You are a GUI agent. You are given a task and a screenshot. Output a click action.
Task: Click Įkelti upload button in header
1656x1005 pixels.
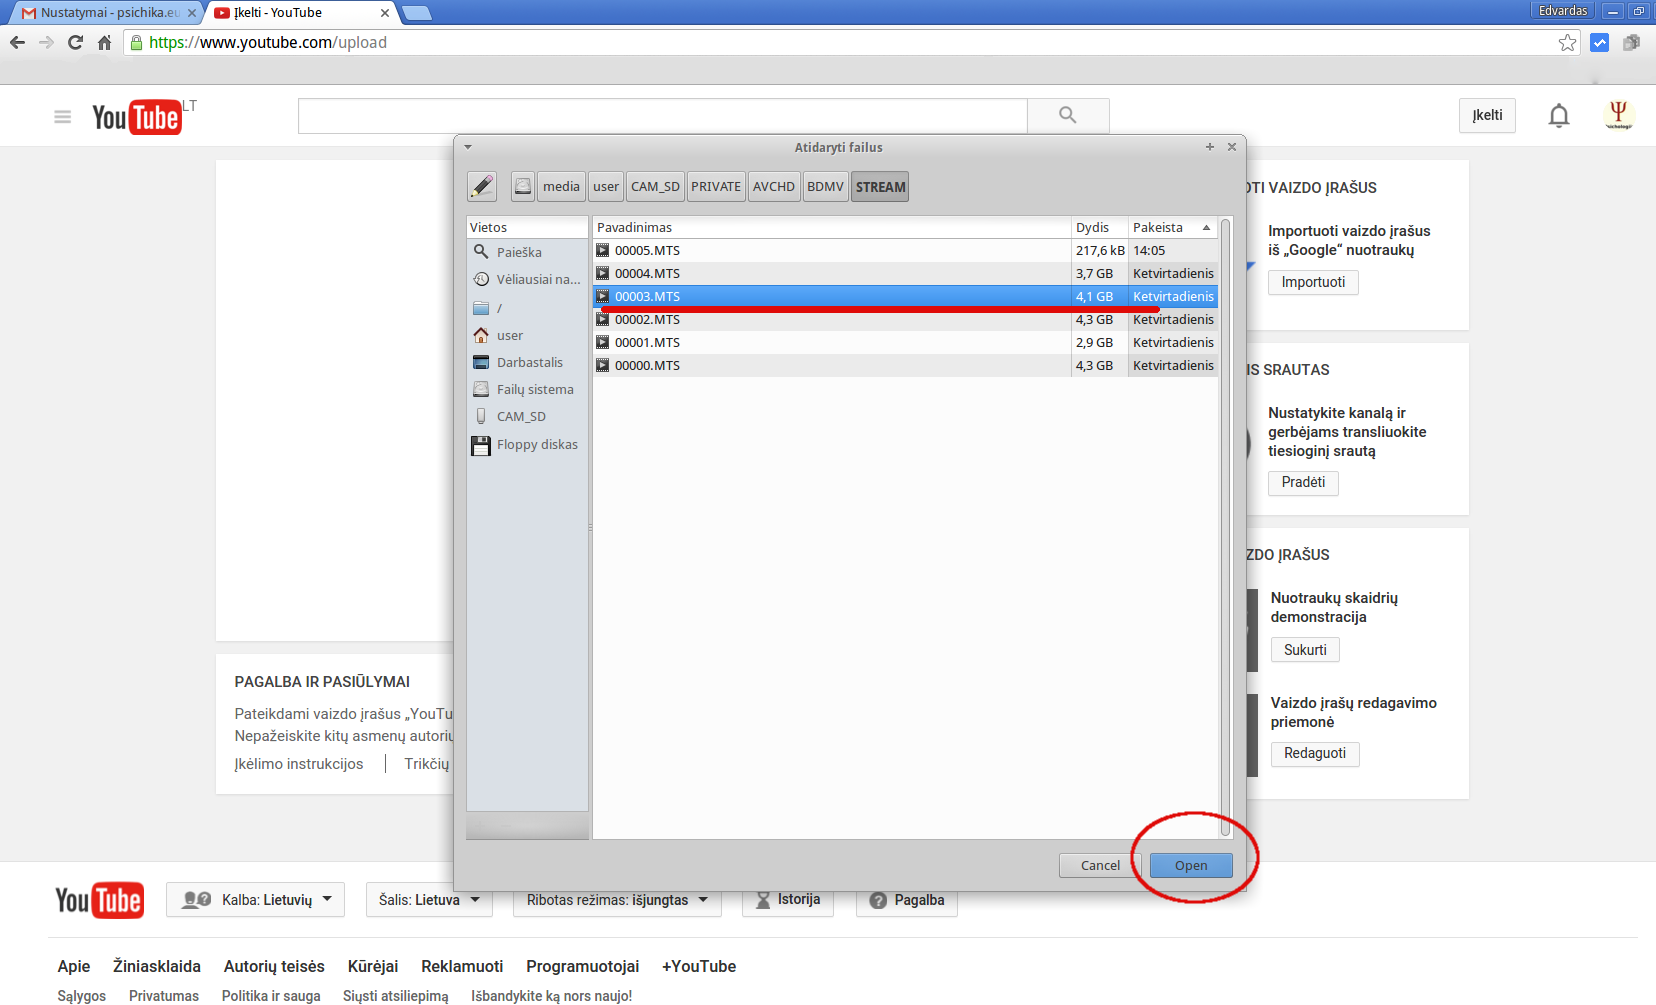tap(1487, 115)
